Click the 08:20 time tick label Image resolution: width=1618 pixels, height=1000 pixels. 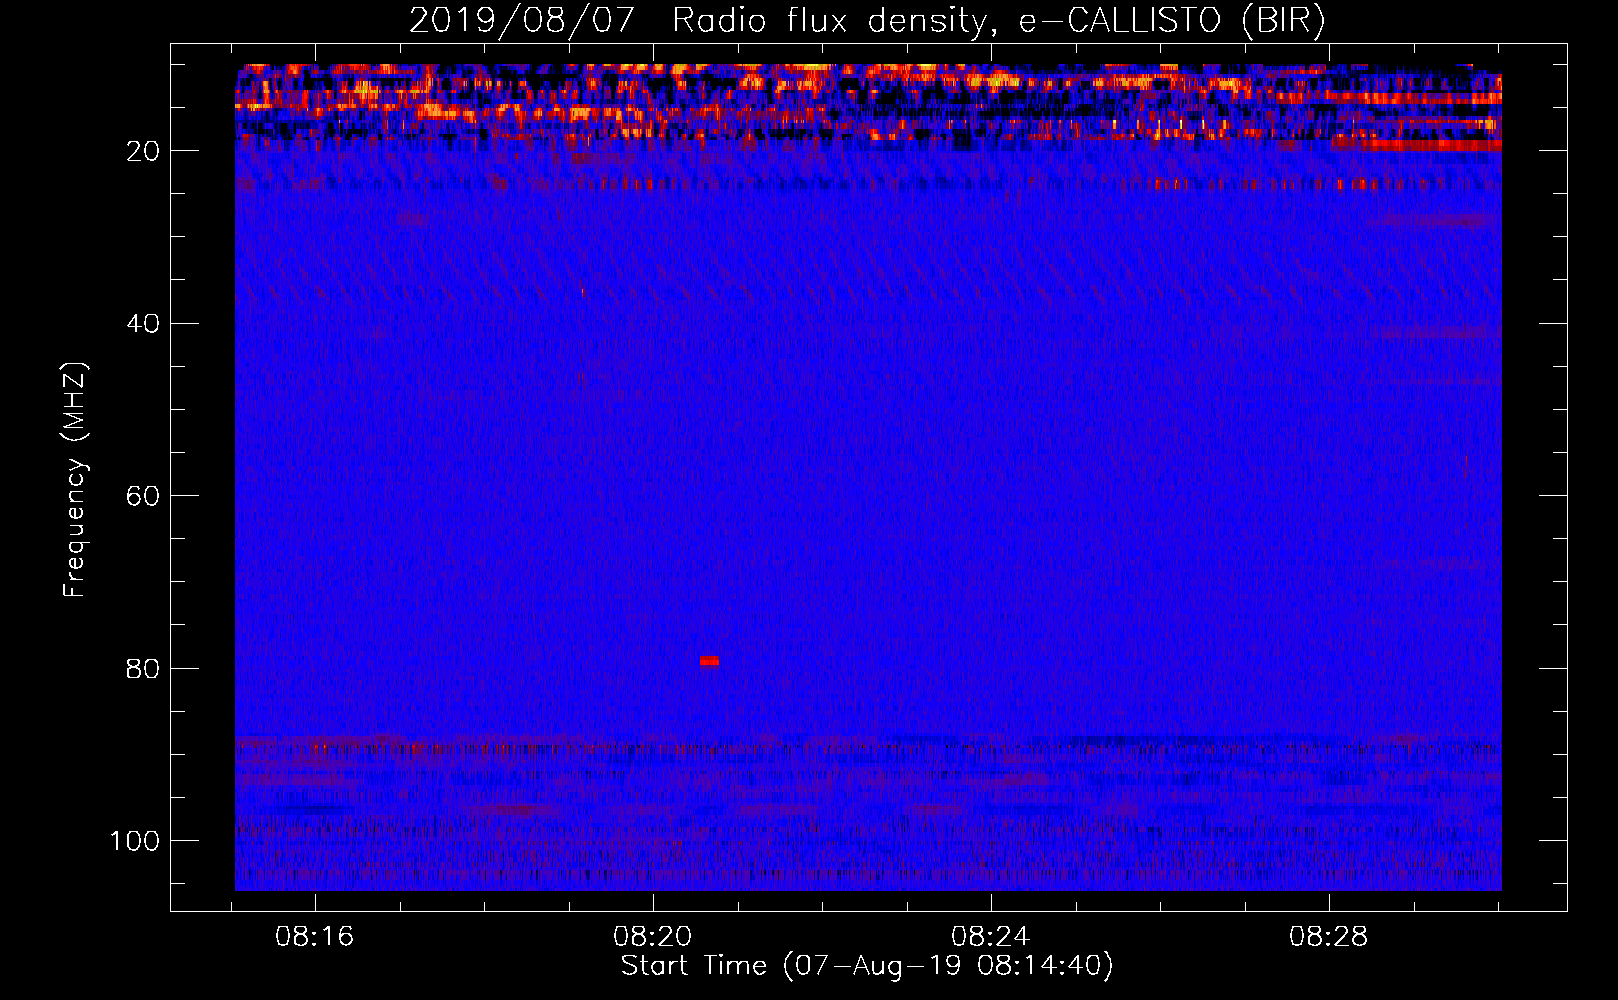pyautogui.click(x=653, y=937)
